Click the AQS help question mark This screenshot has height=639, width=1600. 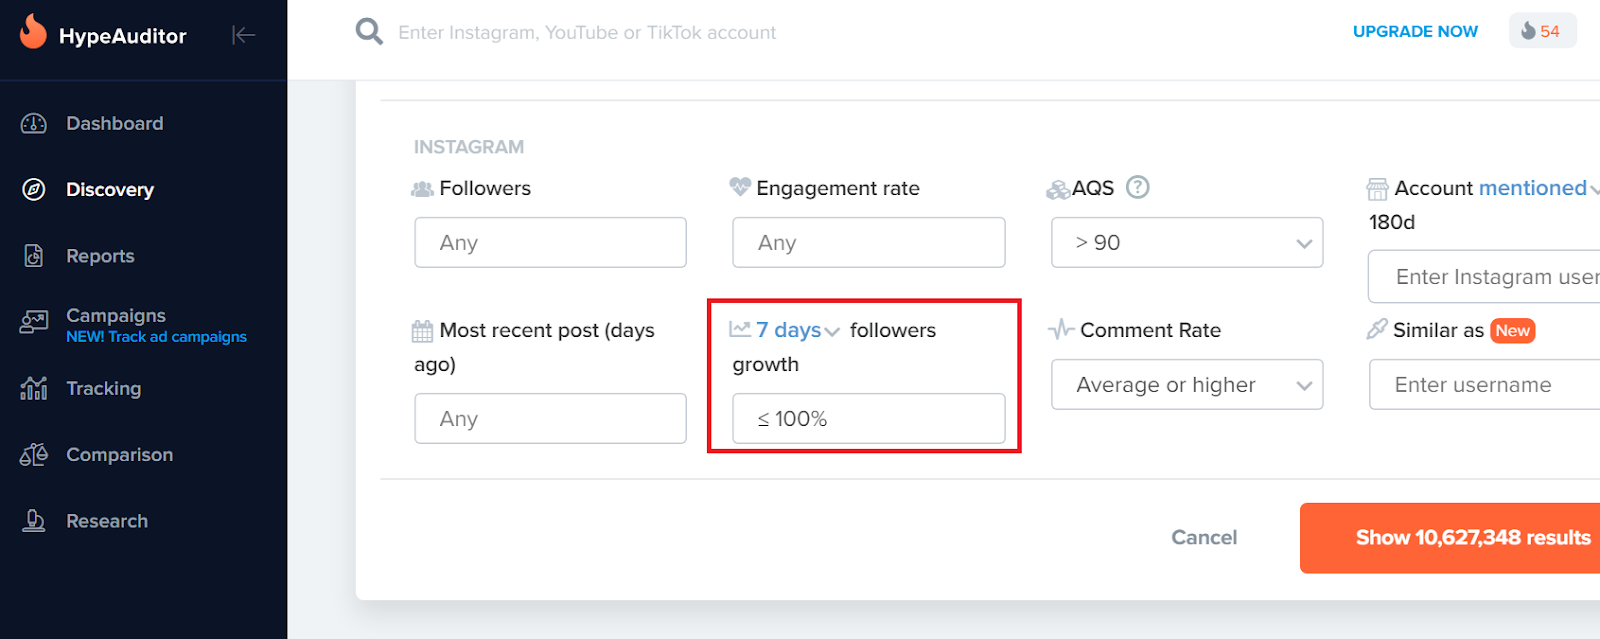point(1137,187)
